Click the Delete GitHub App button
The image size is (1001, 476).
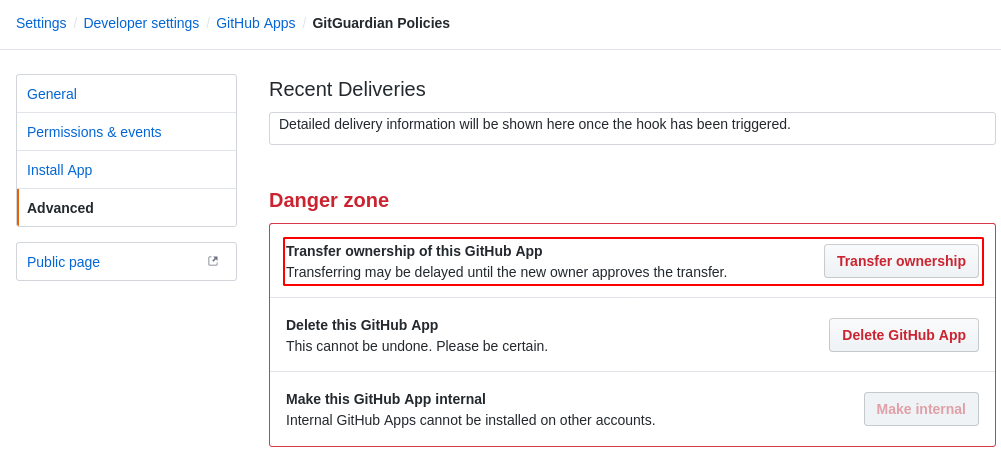(x=903, y=335)
